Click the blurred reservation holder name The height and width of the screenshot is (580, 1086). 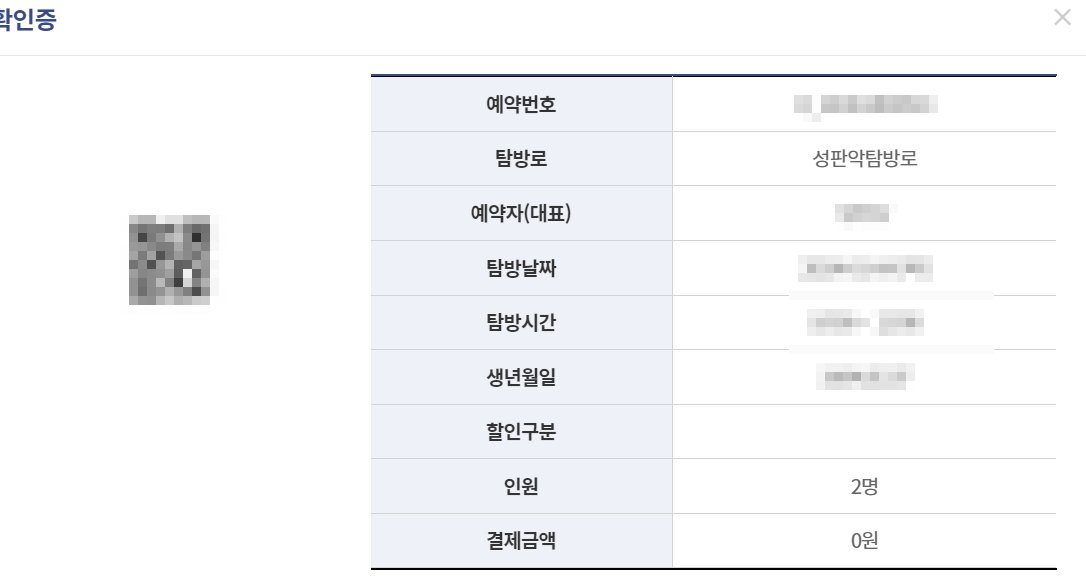click(863, 212)
